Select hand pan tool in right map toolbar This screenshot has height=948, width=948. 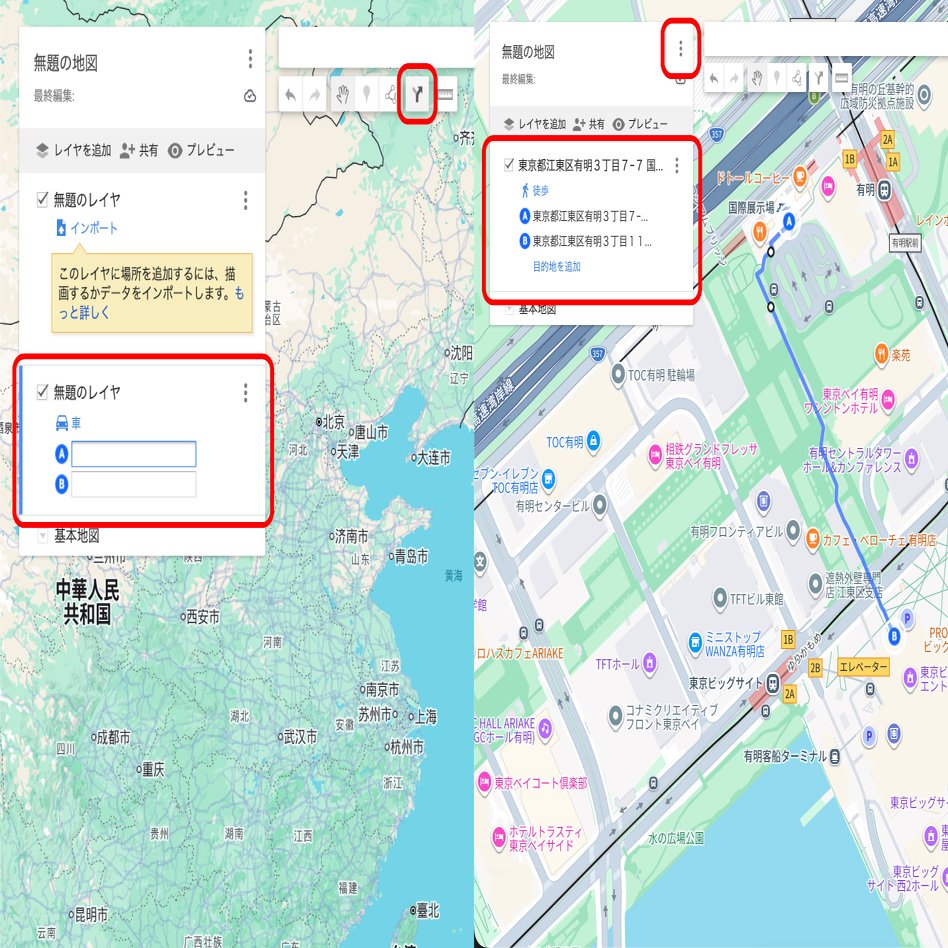pyautogui.click(x=757, y=78)
